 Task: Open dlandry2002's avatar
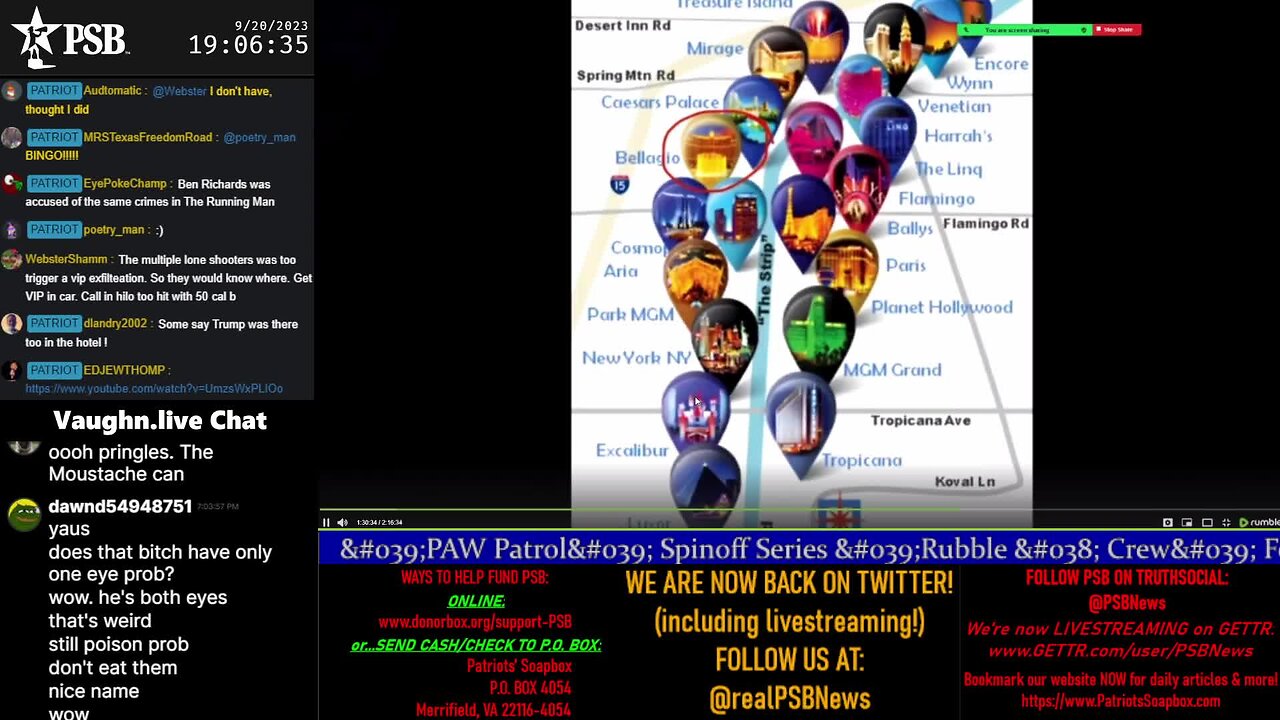point(11,324)
